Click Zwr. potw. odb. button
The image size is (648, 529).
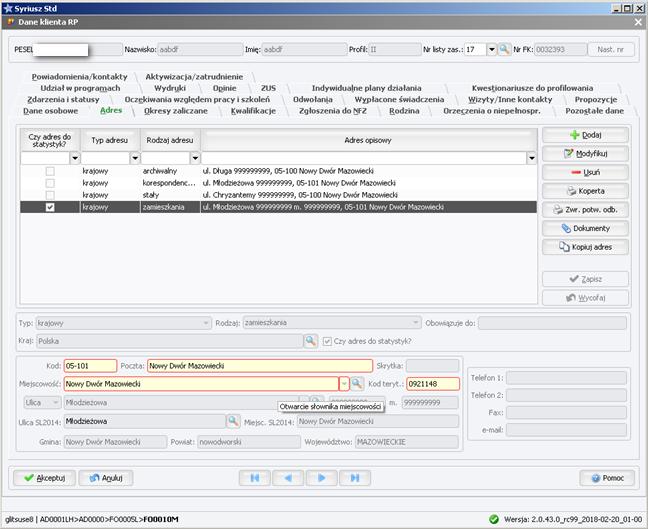pyautogui.click(x=585, y=210)
